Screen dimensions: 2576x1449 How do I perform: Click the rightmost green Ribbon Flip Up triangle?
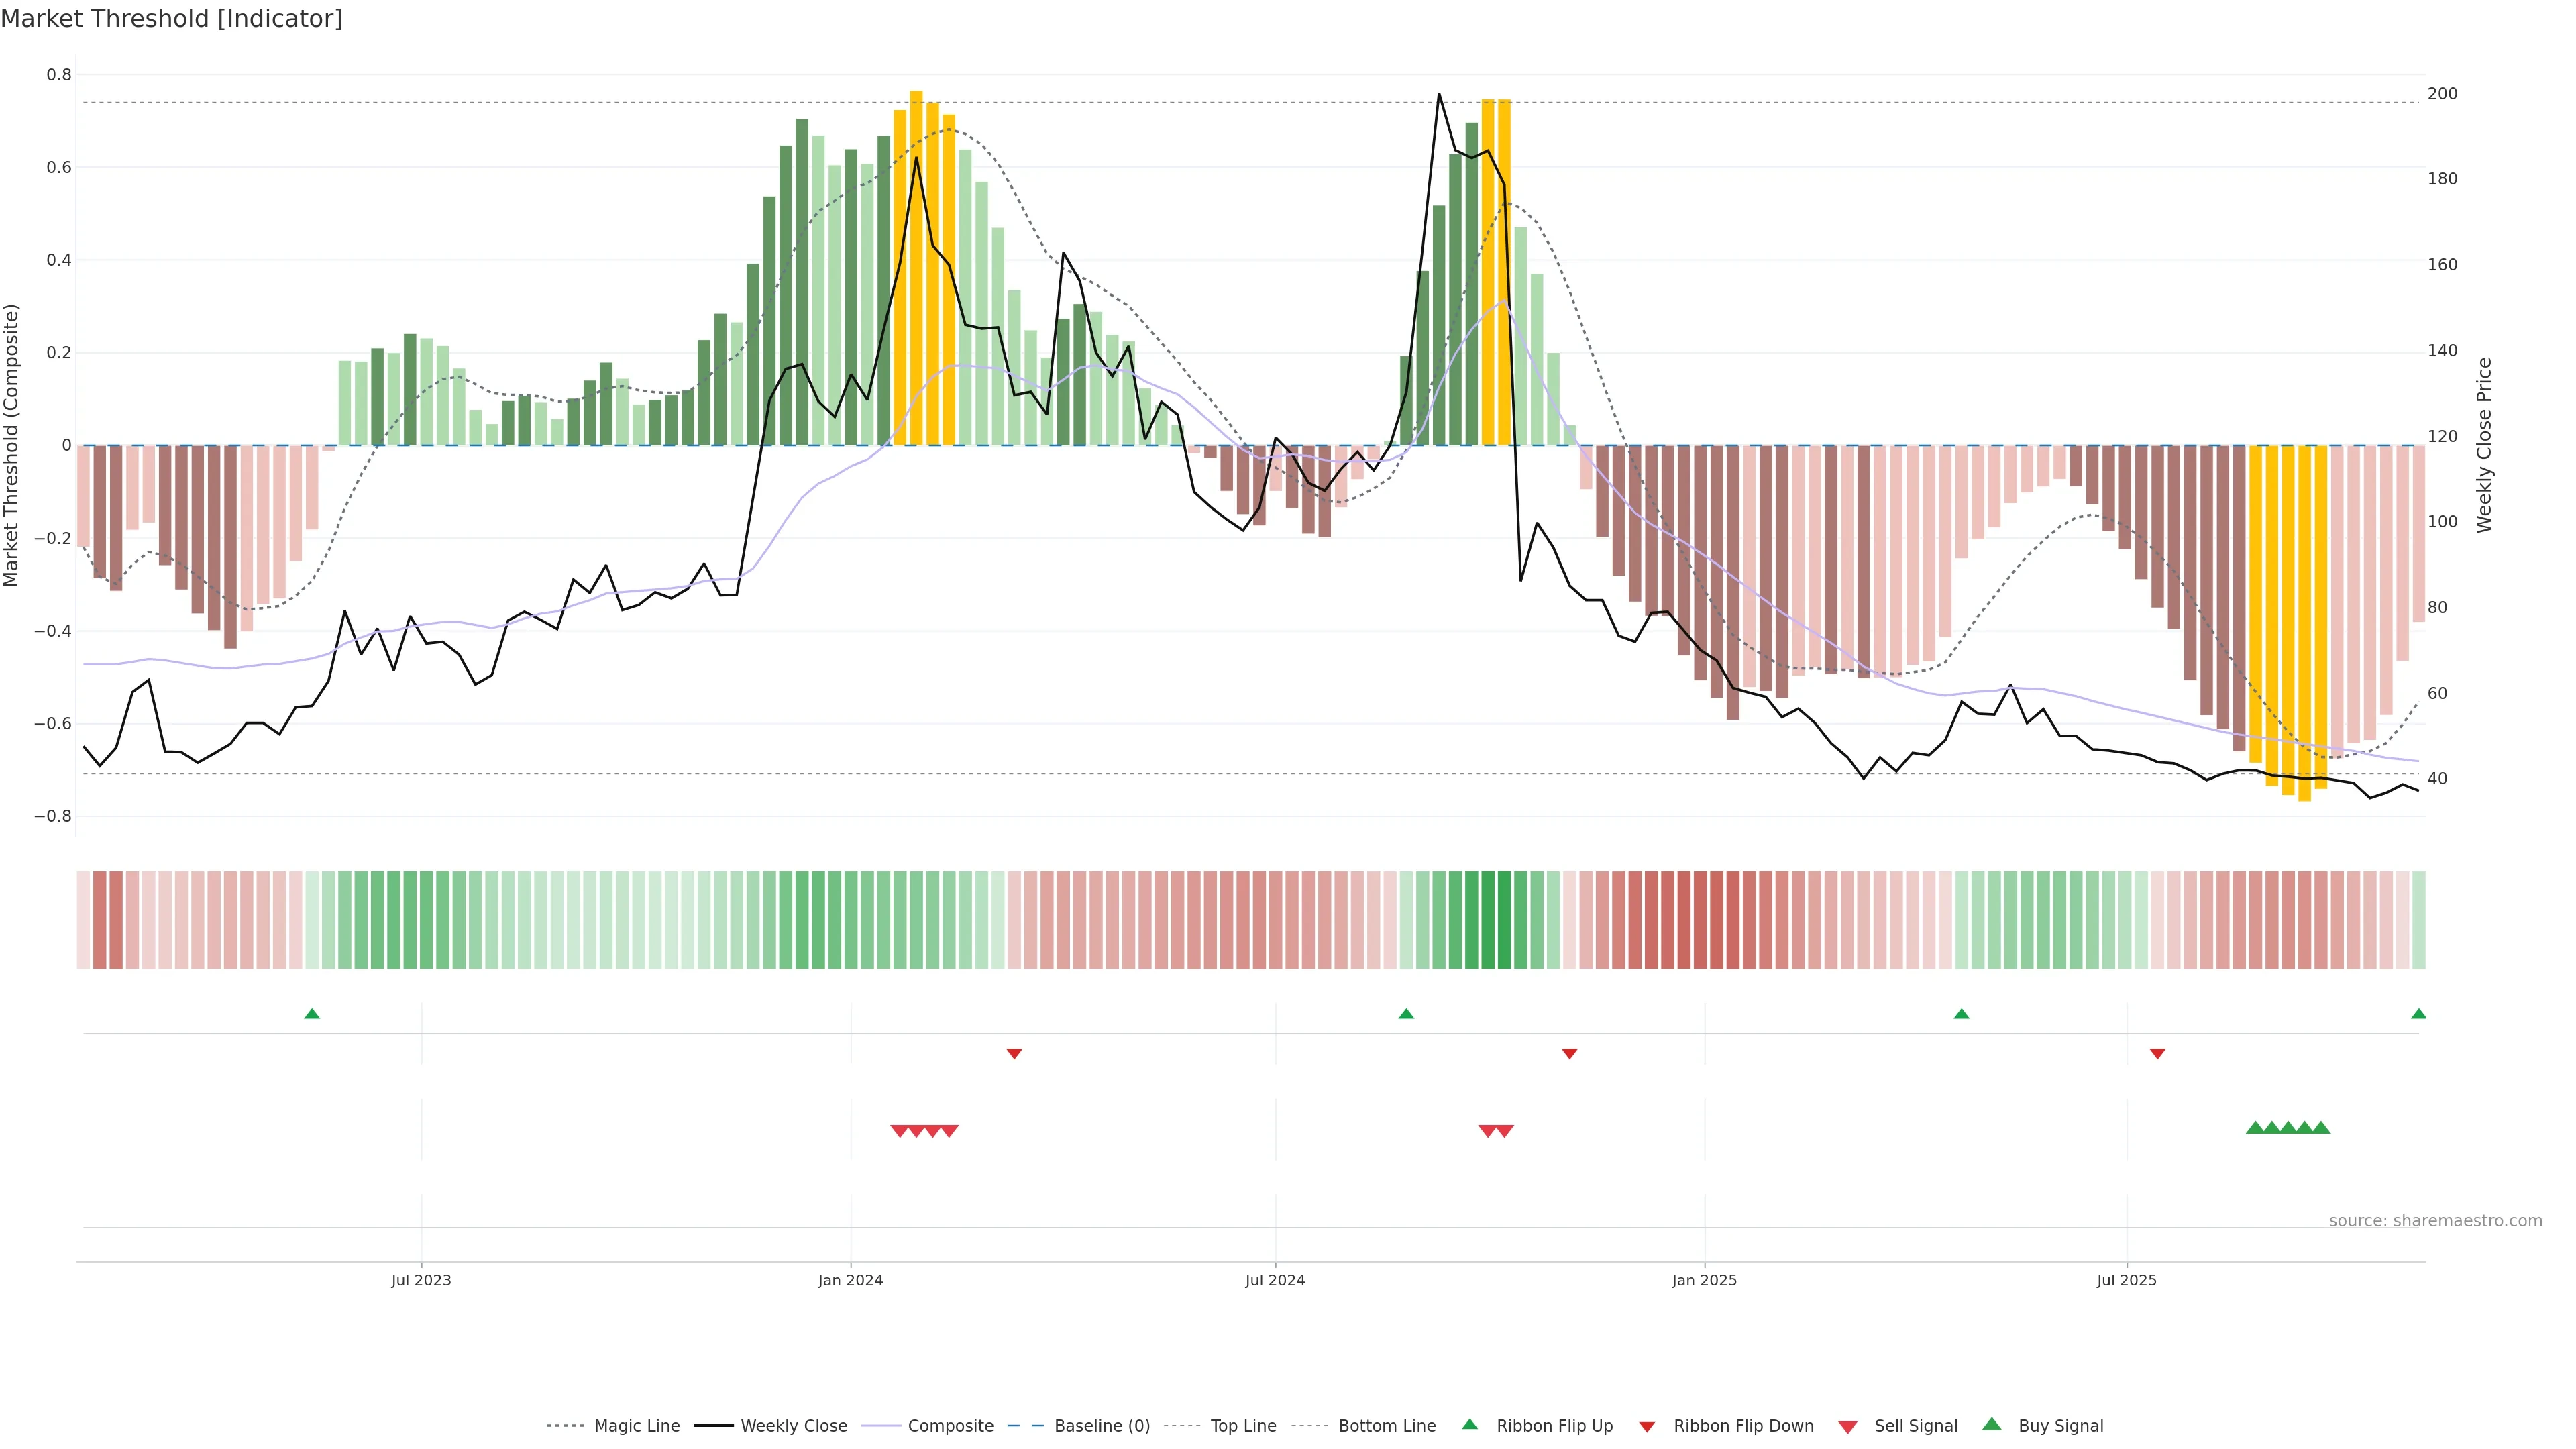tap(2418, 1014)
